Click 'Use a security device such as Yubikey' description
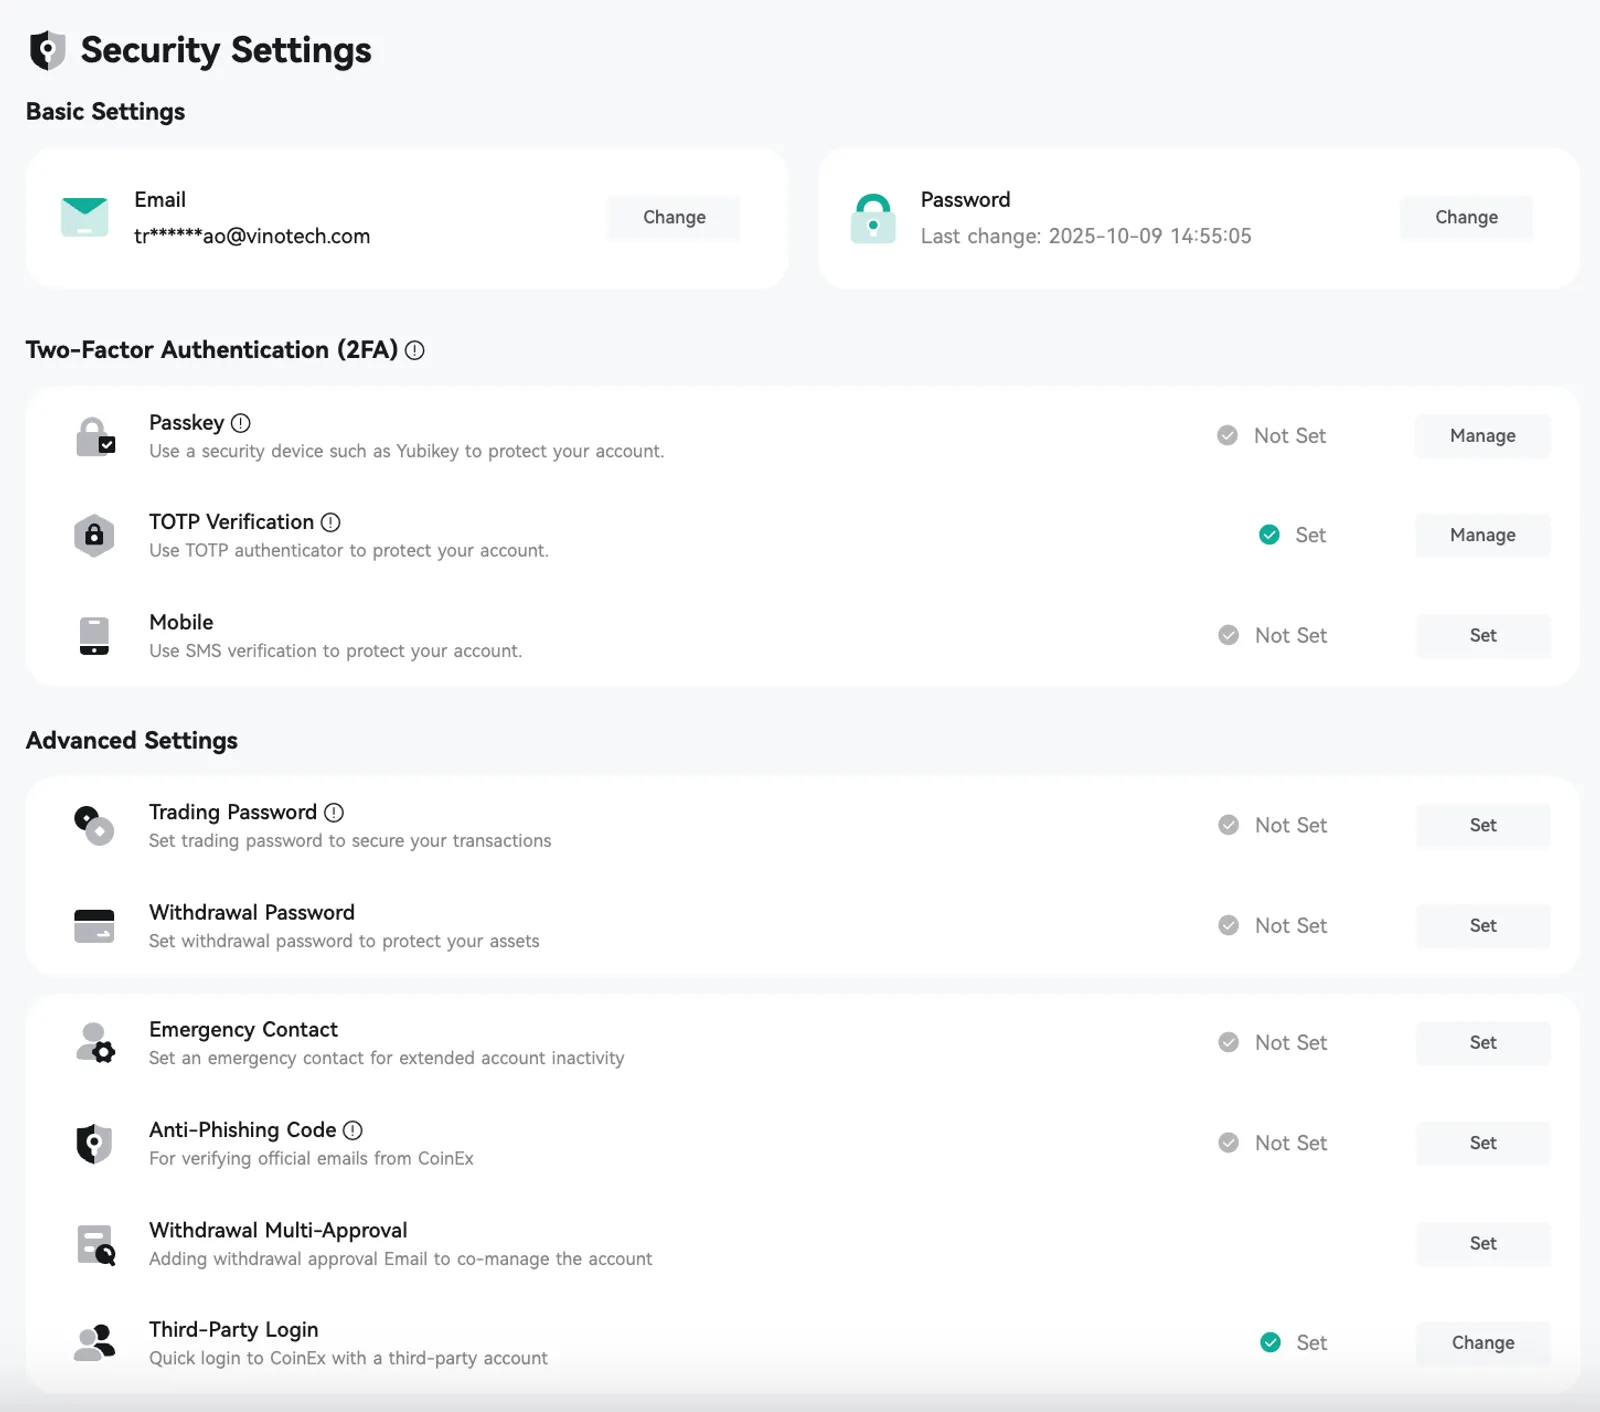 (x=406, y=451)
